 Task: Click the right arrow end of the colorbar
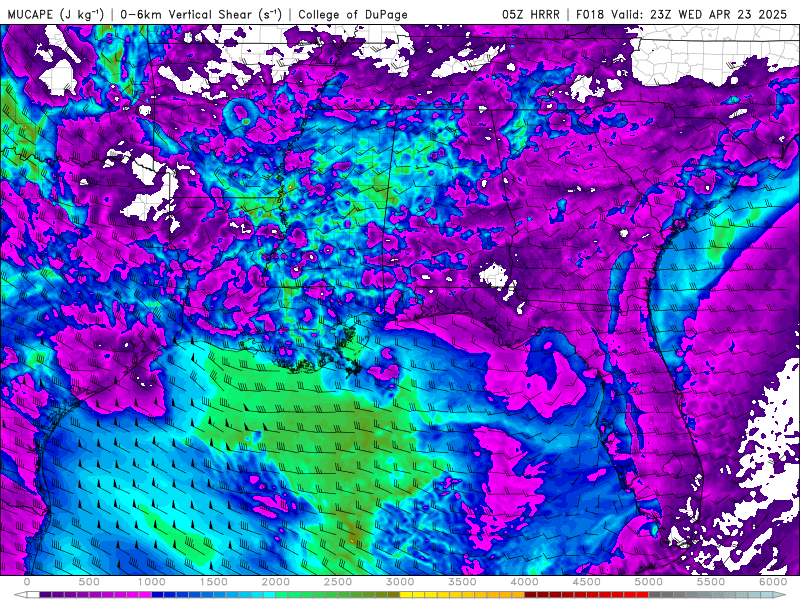[780, 594]
